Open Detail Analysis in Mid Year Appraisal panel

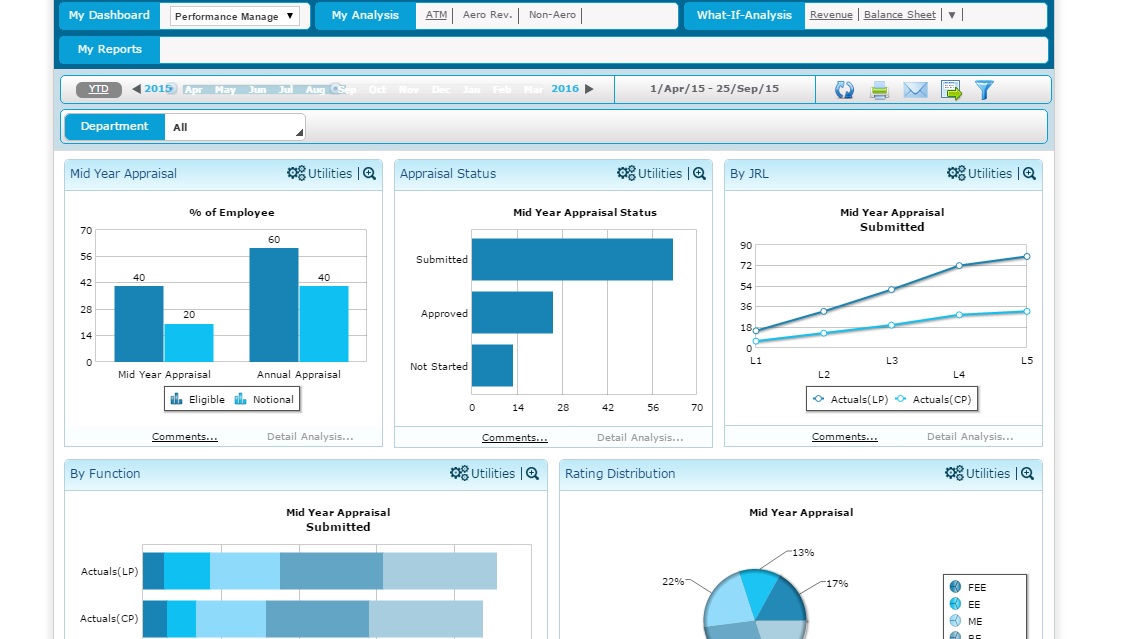point(310,436)
